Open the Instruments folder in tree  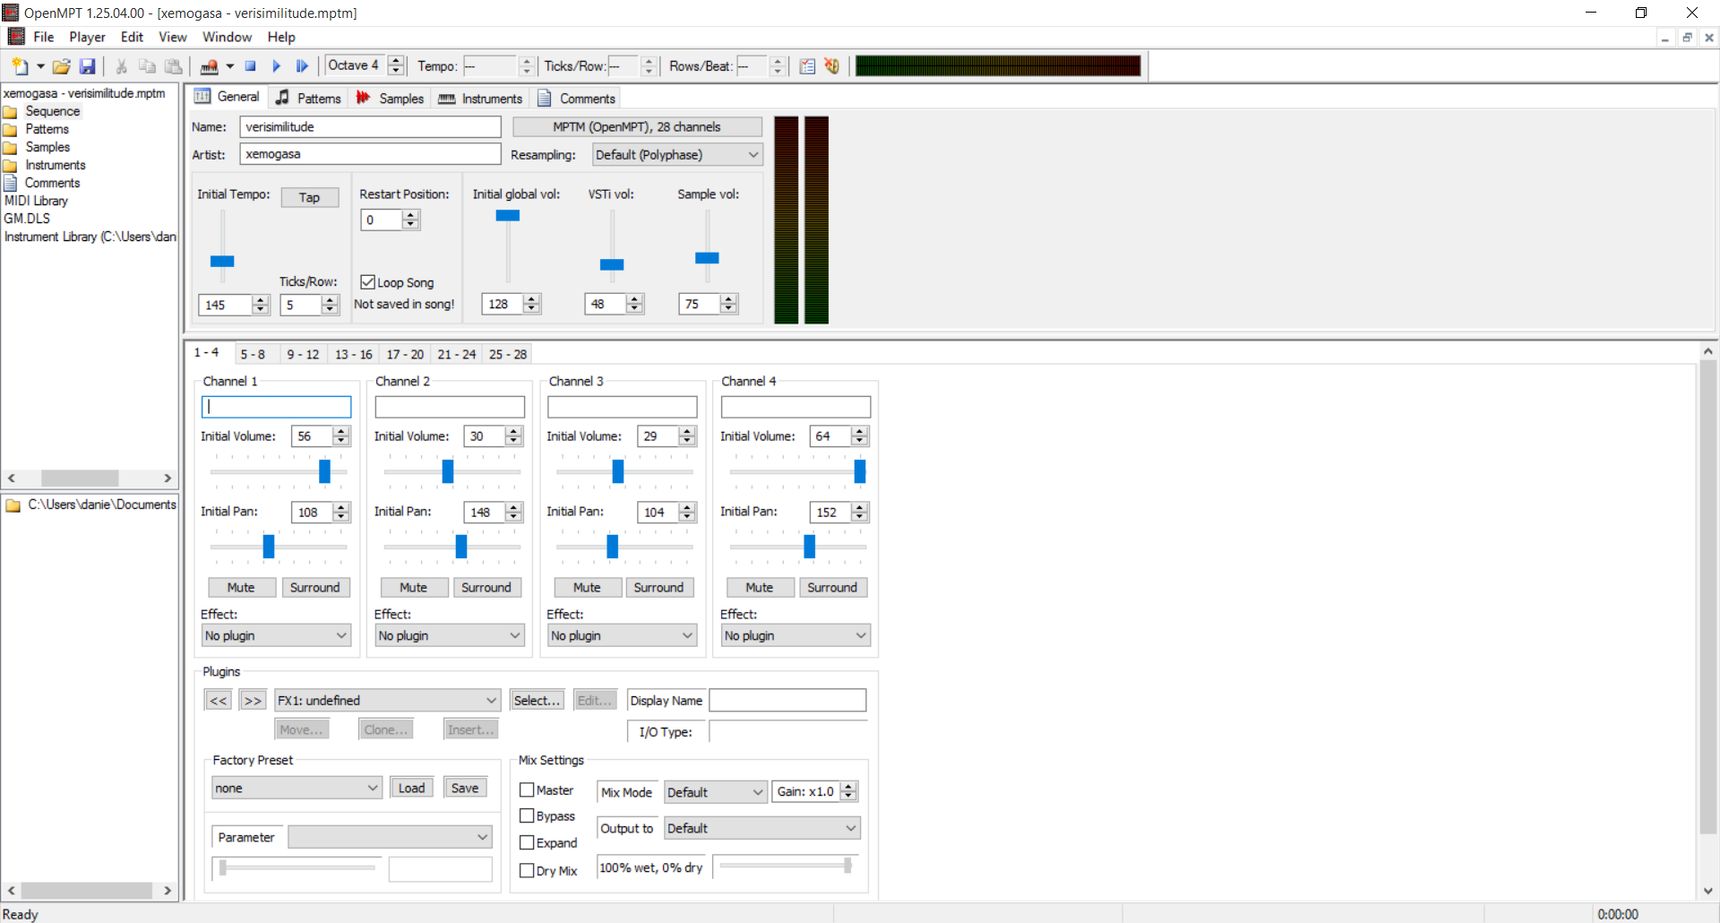55,165
